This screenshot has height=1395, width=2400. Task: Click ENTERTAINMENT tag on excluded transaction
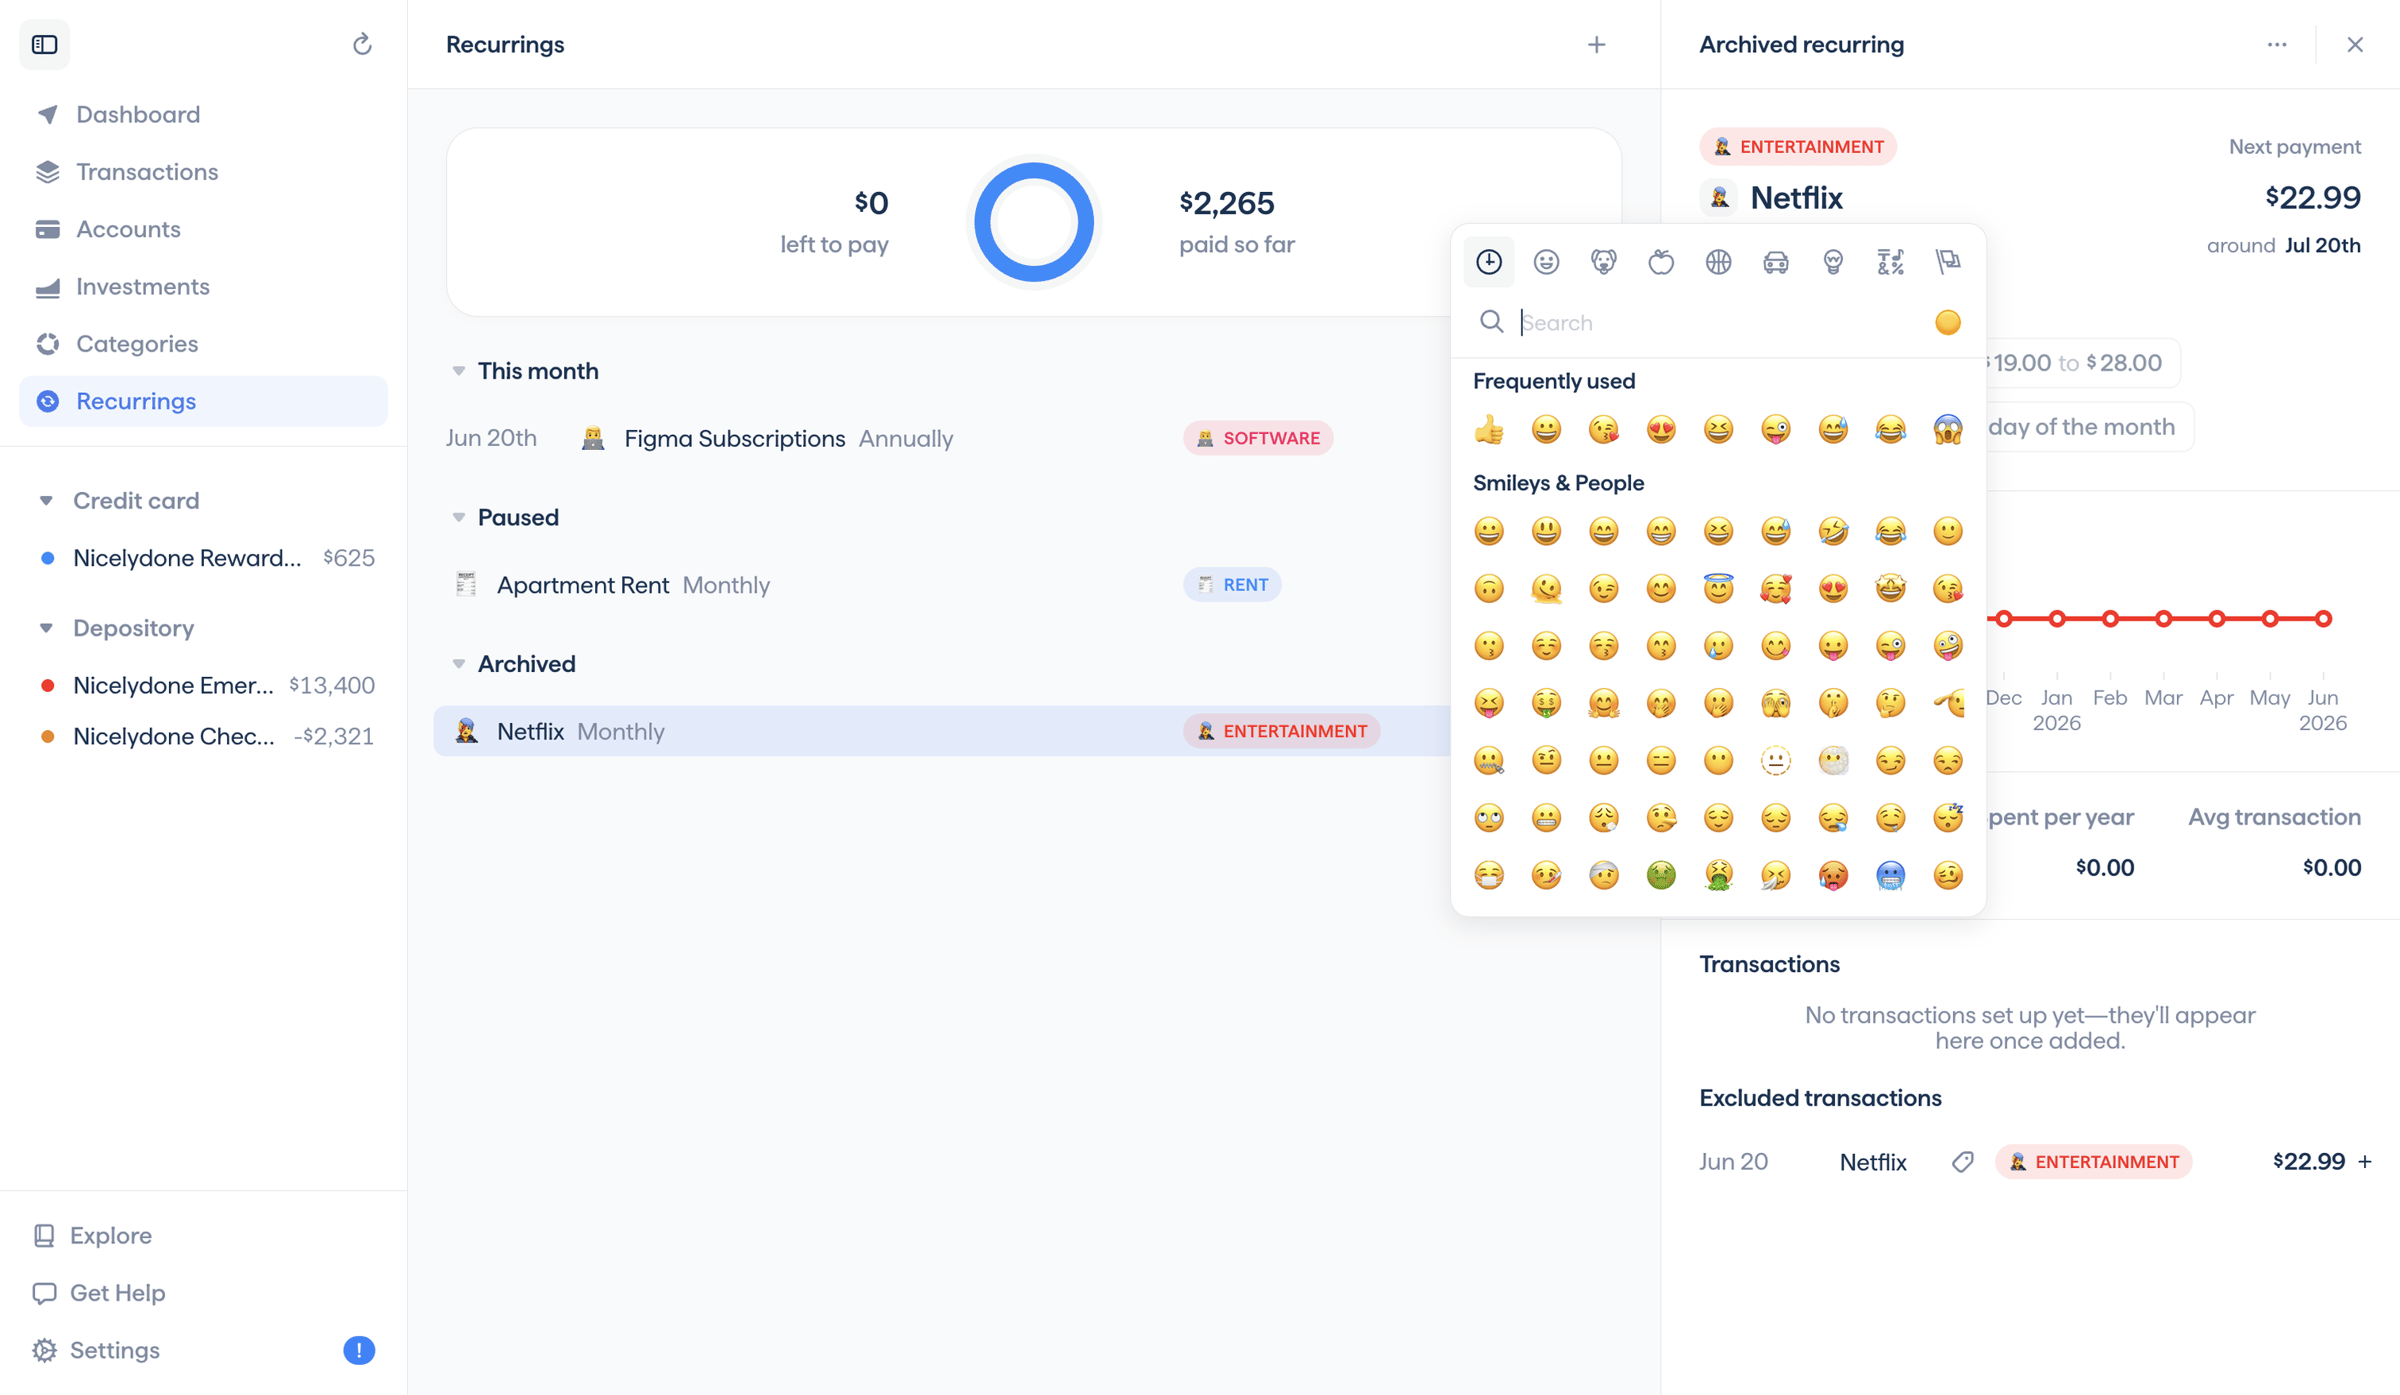[2094, 1162]
